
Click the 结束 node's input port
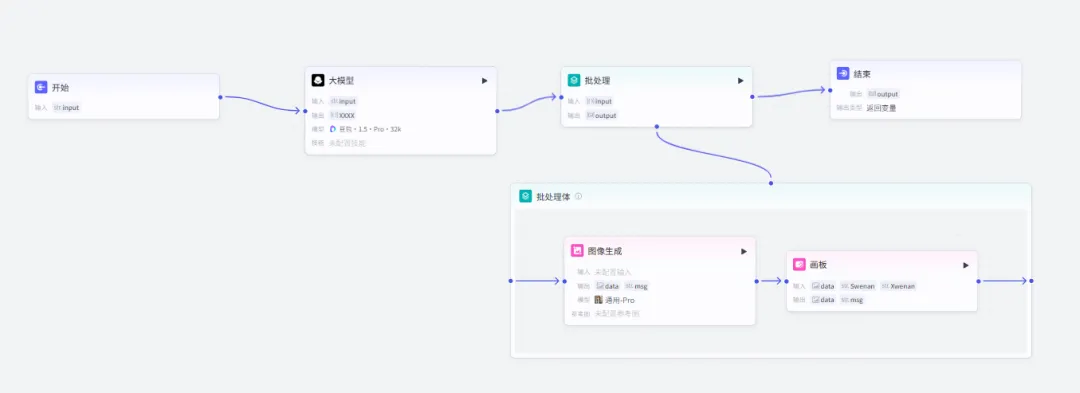coord(831,90)
